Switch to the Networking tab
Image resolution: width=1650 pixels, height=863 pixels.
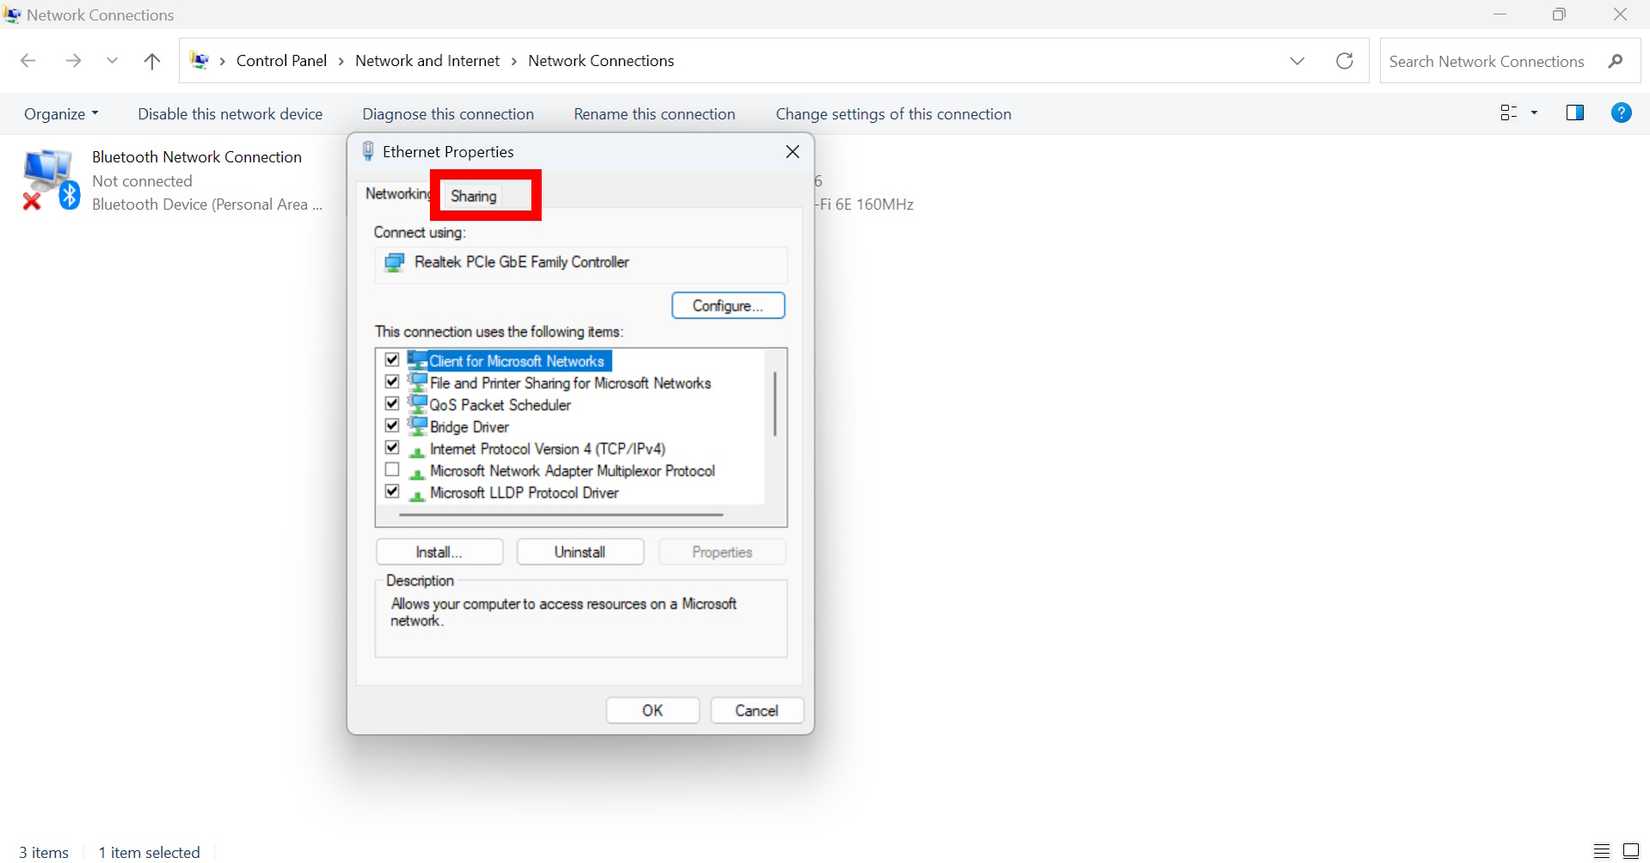(x=398, y=194)
